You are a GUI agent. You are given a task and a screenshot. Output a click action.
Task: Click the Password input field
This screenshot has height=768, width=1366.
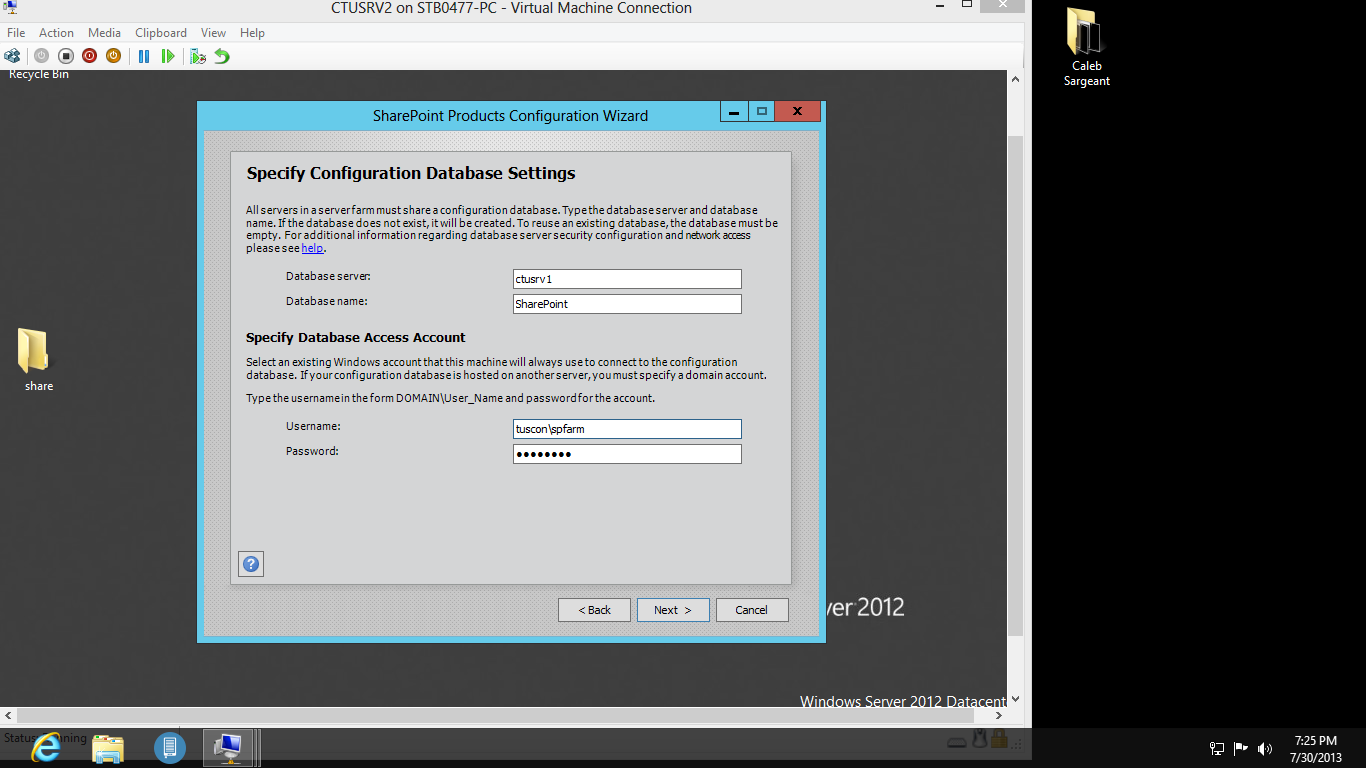click(x=627, y=454)
